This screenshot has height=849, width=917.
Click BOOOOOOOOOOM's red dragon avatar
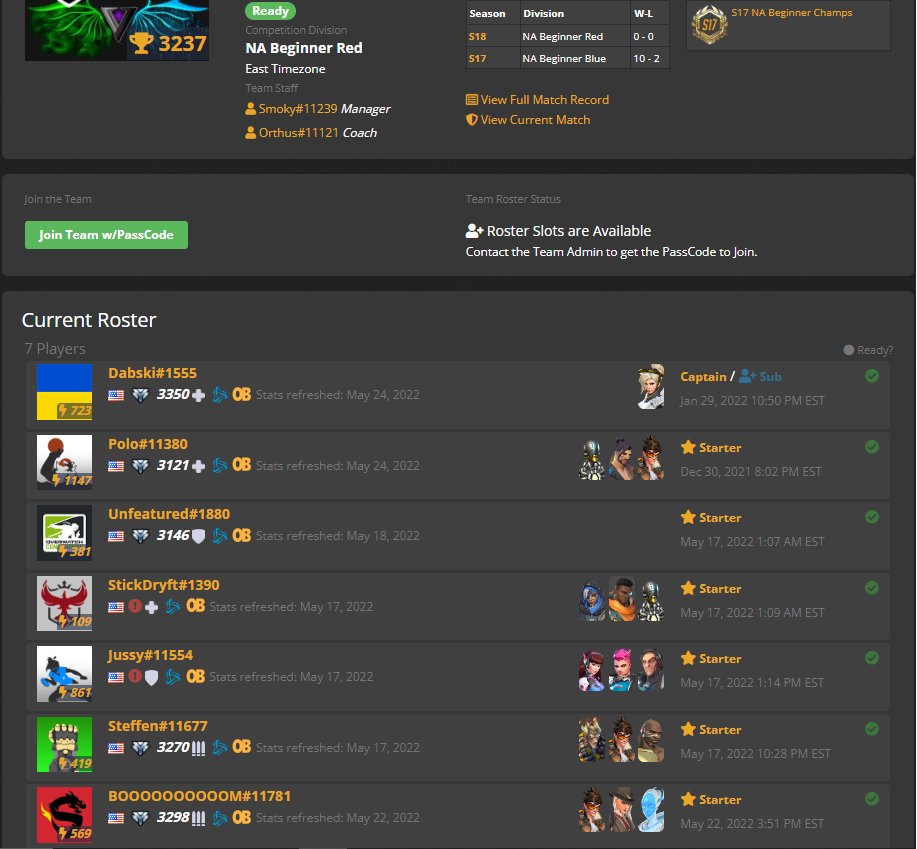[64, 815]
